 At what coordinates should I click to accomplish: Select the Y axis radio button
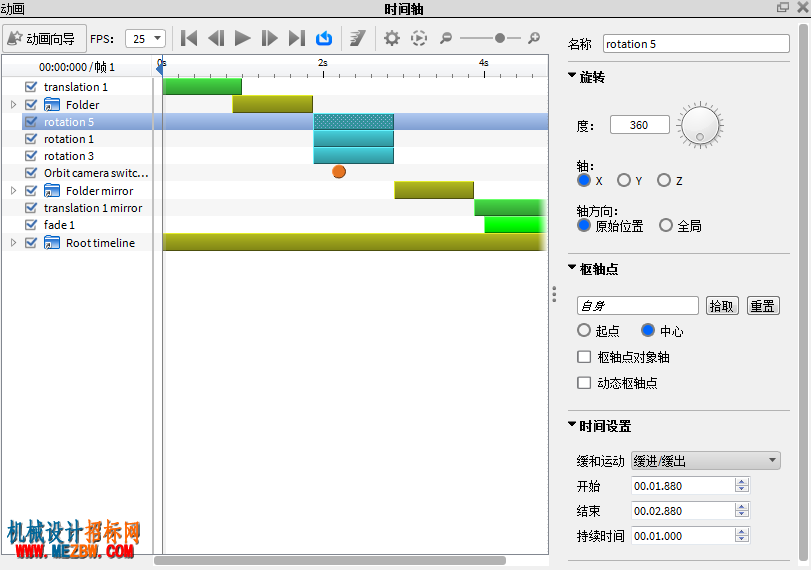tap(624, 180)
